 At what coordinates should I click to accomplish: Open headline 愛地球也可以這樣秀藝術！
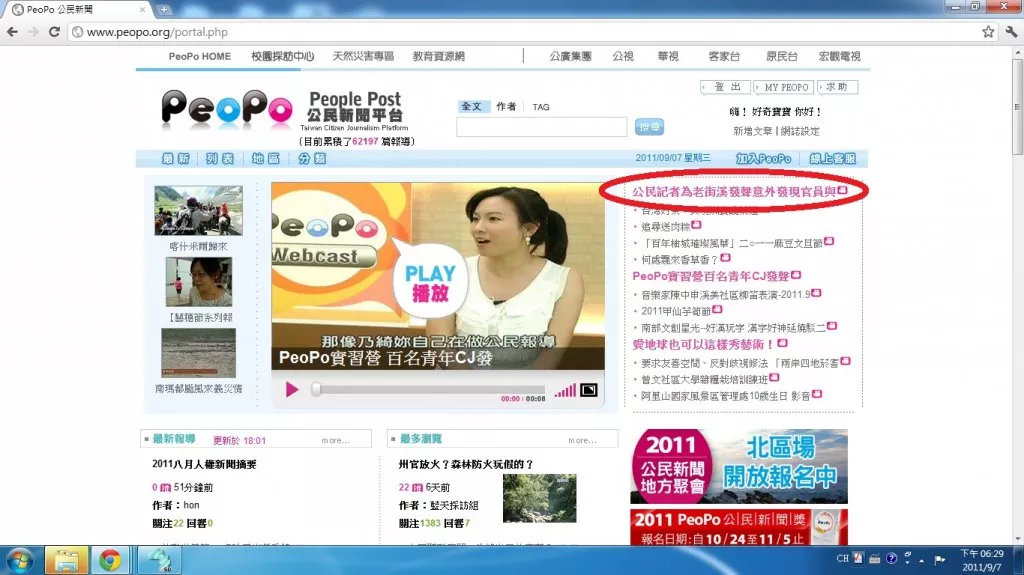pos(703,344)
